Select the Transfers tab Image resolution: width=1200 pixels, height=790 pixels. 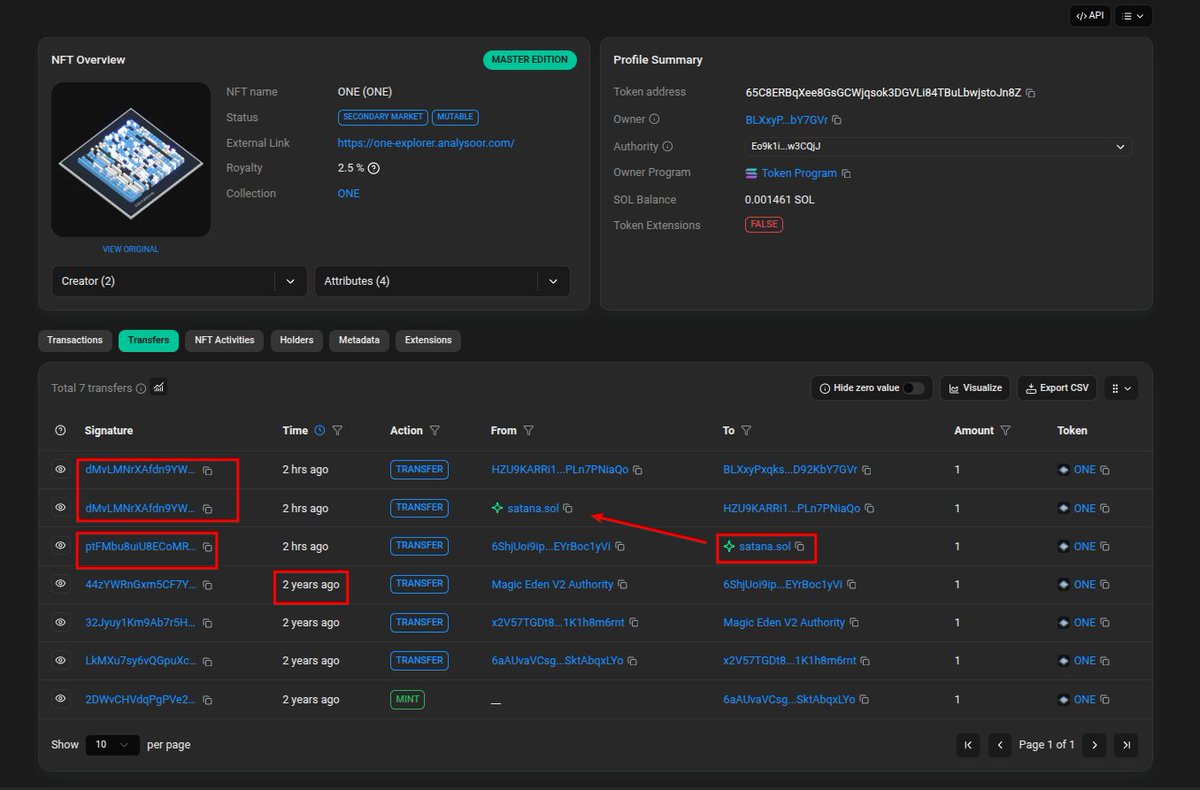(148, 340)
